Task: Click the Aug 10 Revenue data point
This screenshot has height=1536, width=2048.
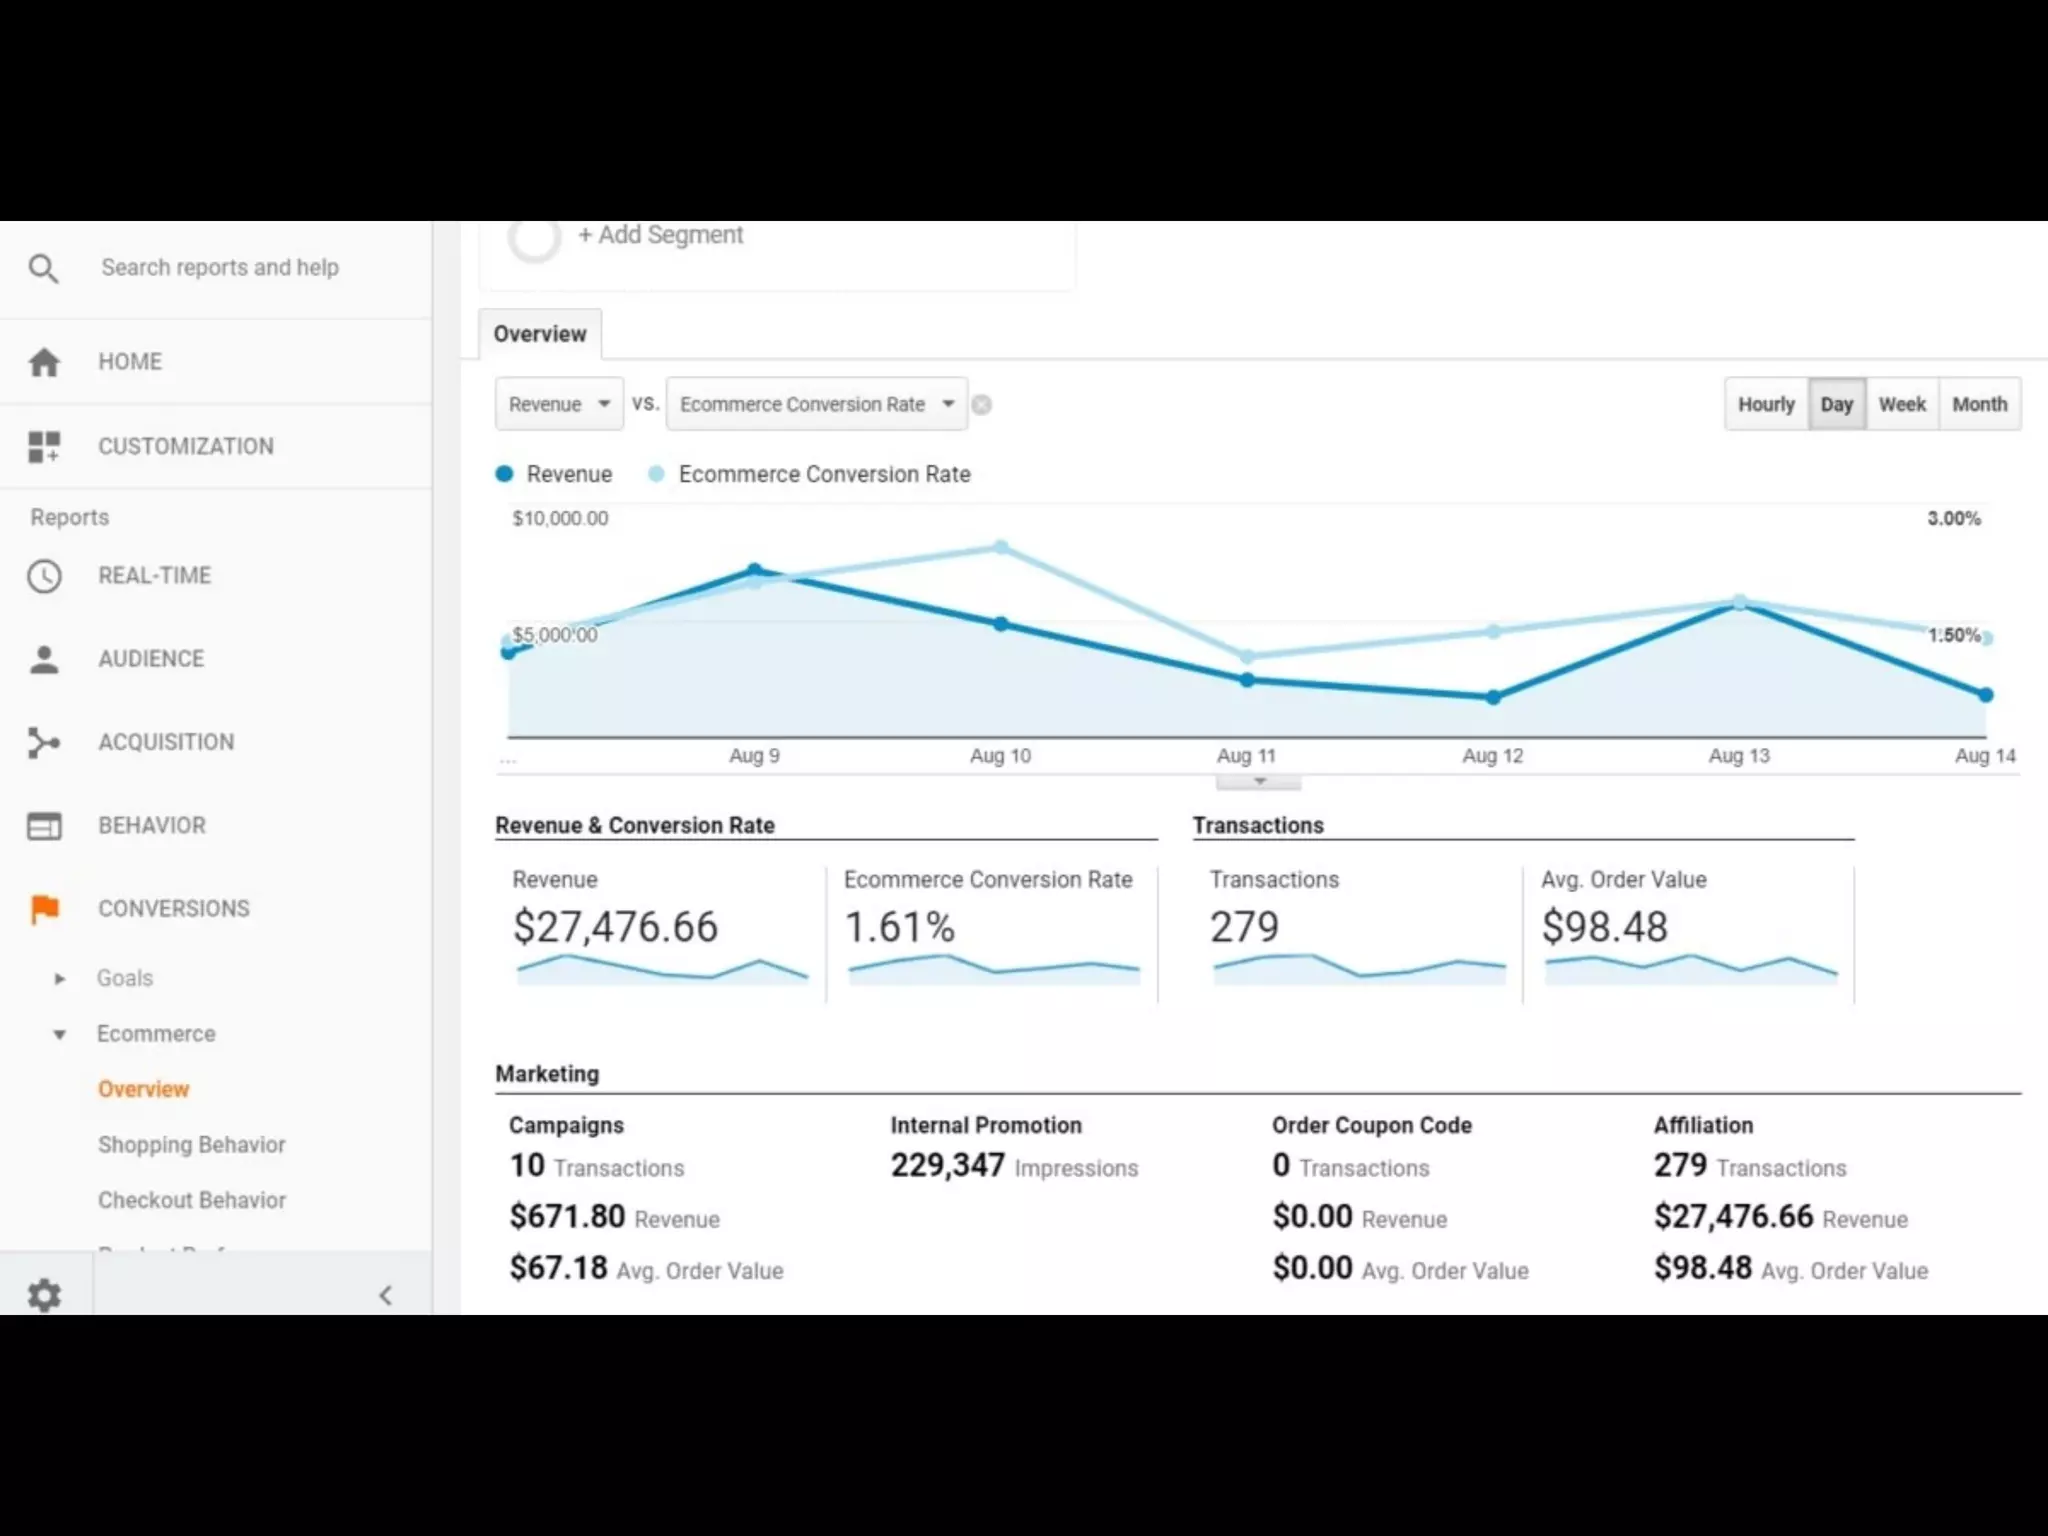Action: point(1001,624)
